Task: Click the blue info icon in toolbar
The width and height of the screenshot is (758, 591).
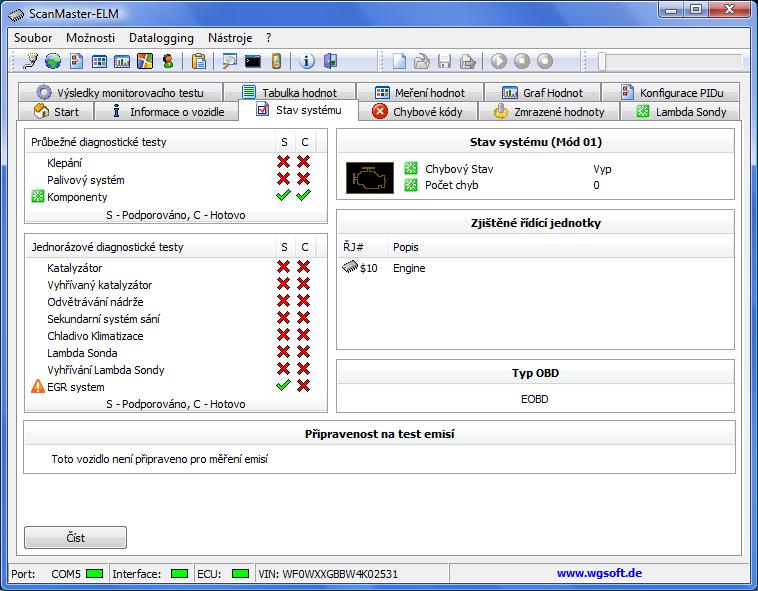Action: (x=307, y=61)
